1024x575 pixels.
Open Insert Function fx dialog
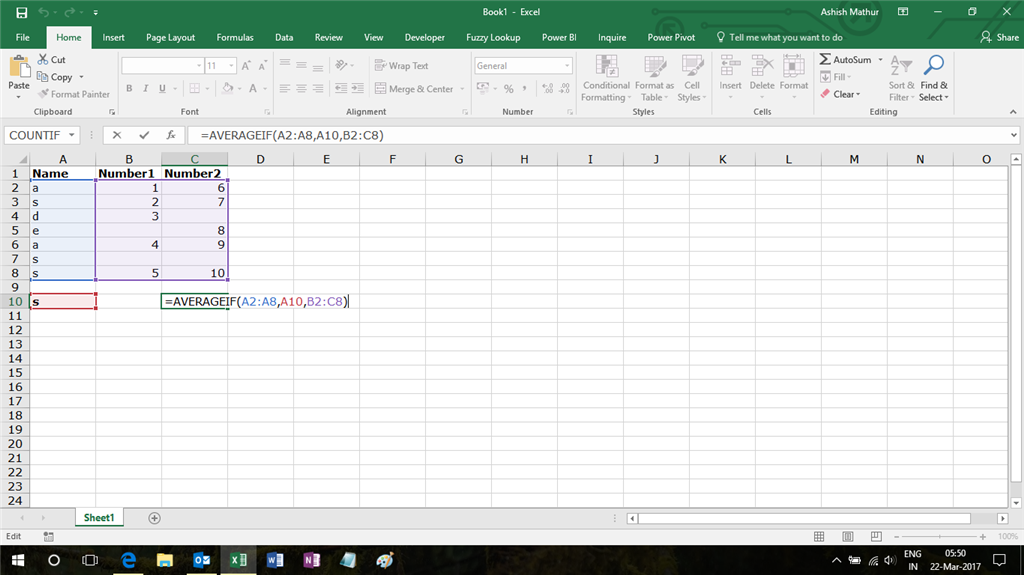pos(171,135)
